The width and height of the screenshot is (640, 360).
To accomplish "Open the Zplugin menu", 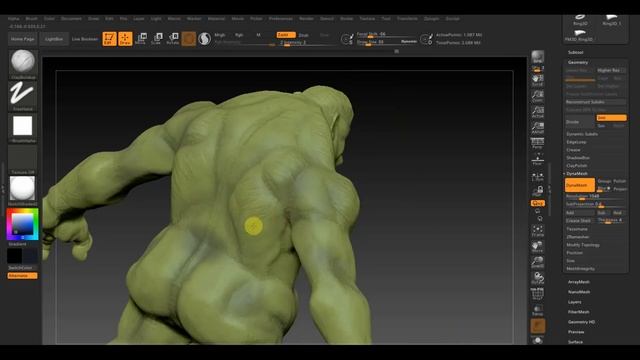I will click(x=431, y=19).
